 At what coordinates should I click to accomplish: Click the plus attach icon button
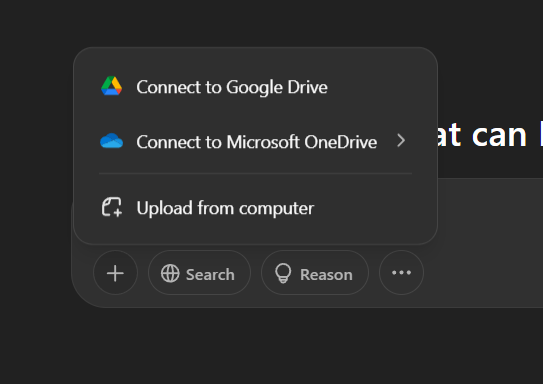[115, 273]
